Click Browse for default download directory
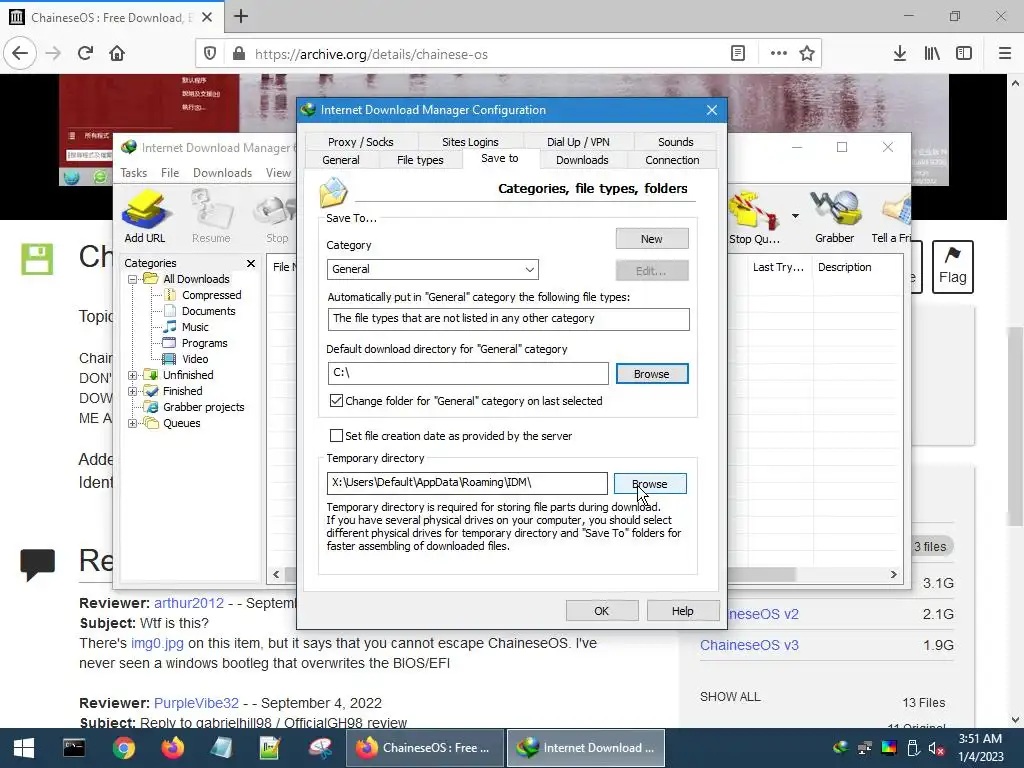1024x768 pixels. (652, 374)
